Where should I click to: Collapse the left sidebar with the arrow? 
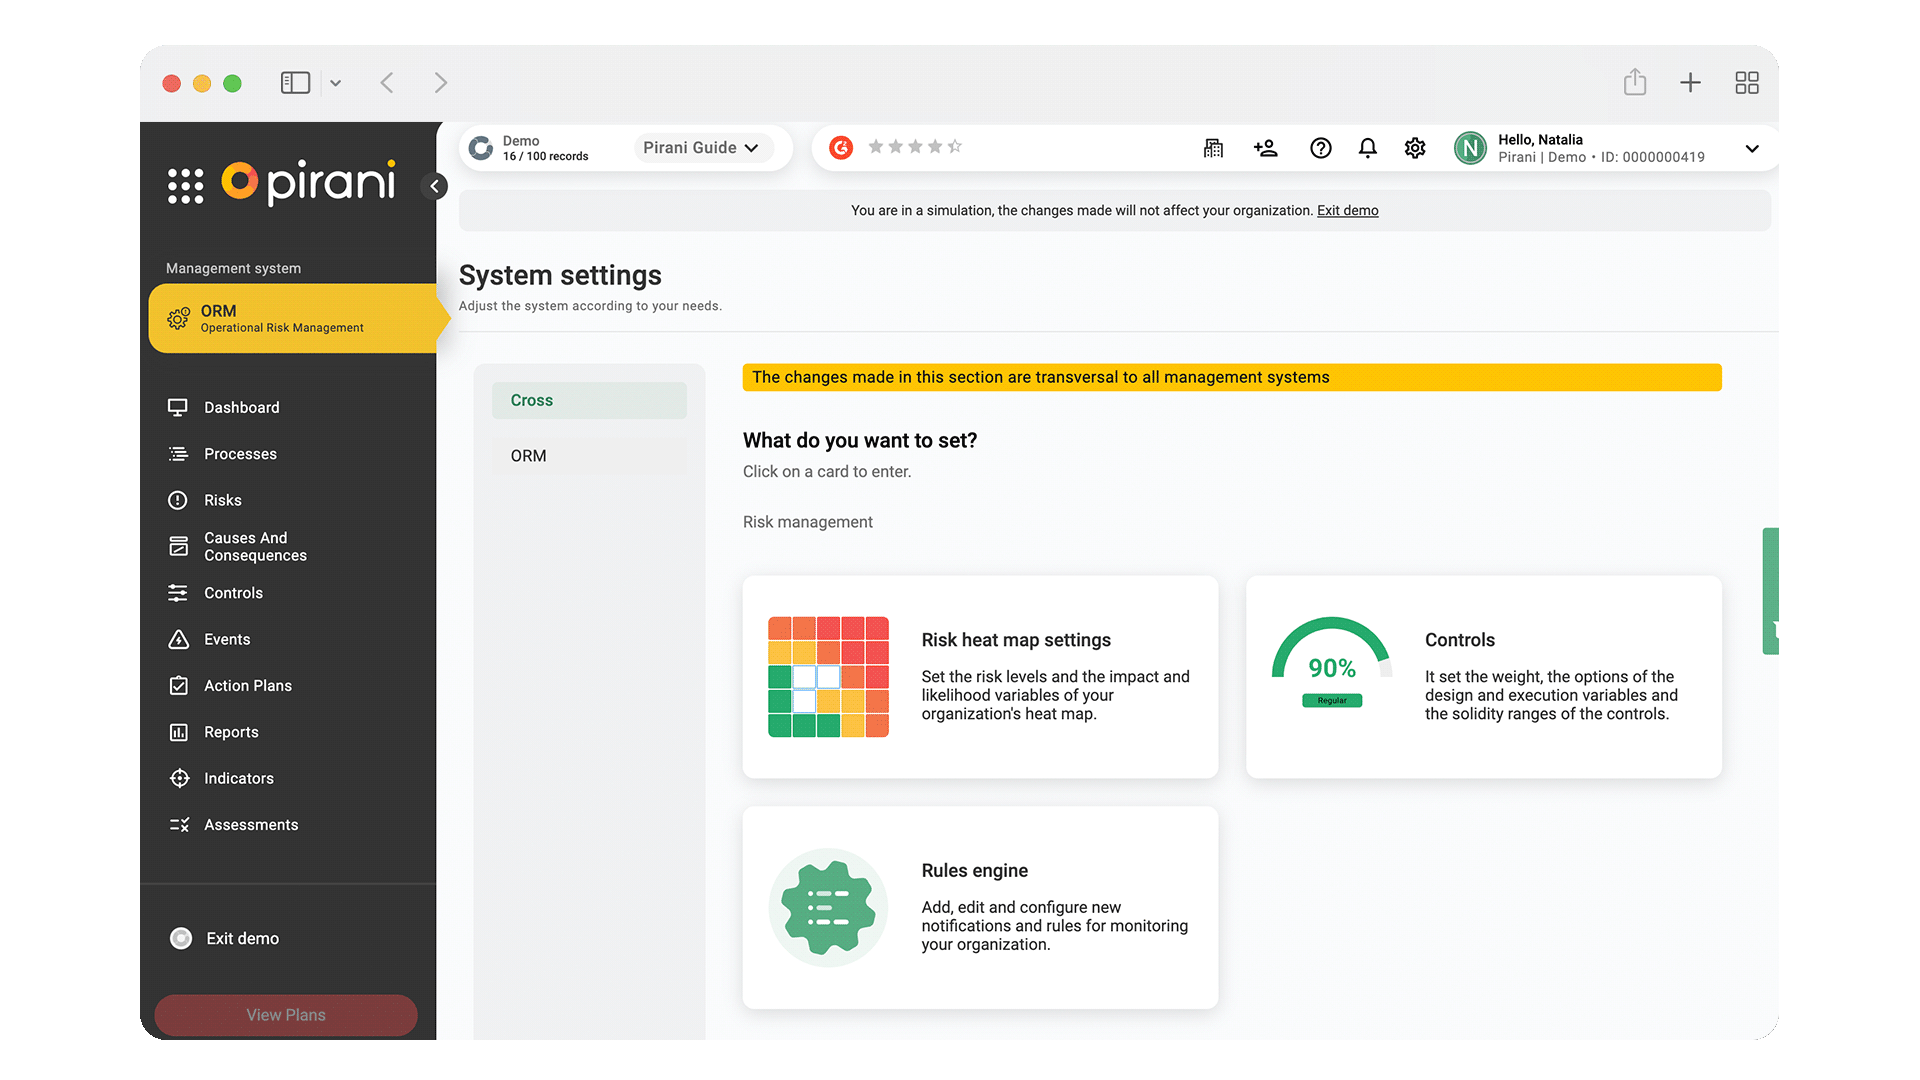435,186
